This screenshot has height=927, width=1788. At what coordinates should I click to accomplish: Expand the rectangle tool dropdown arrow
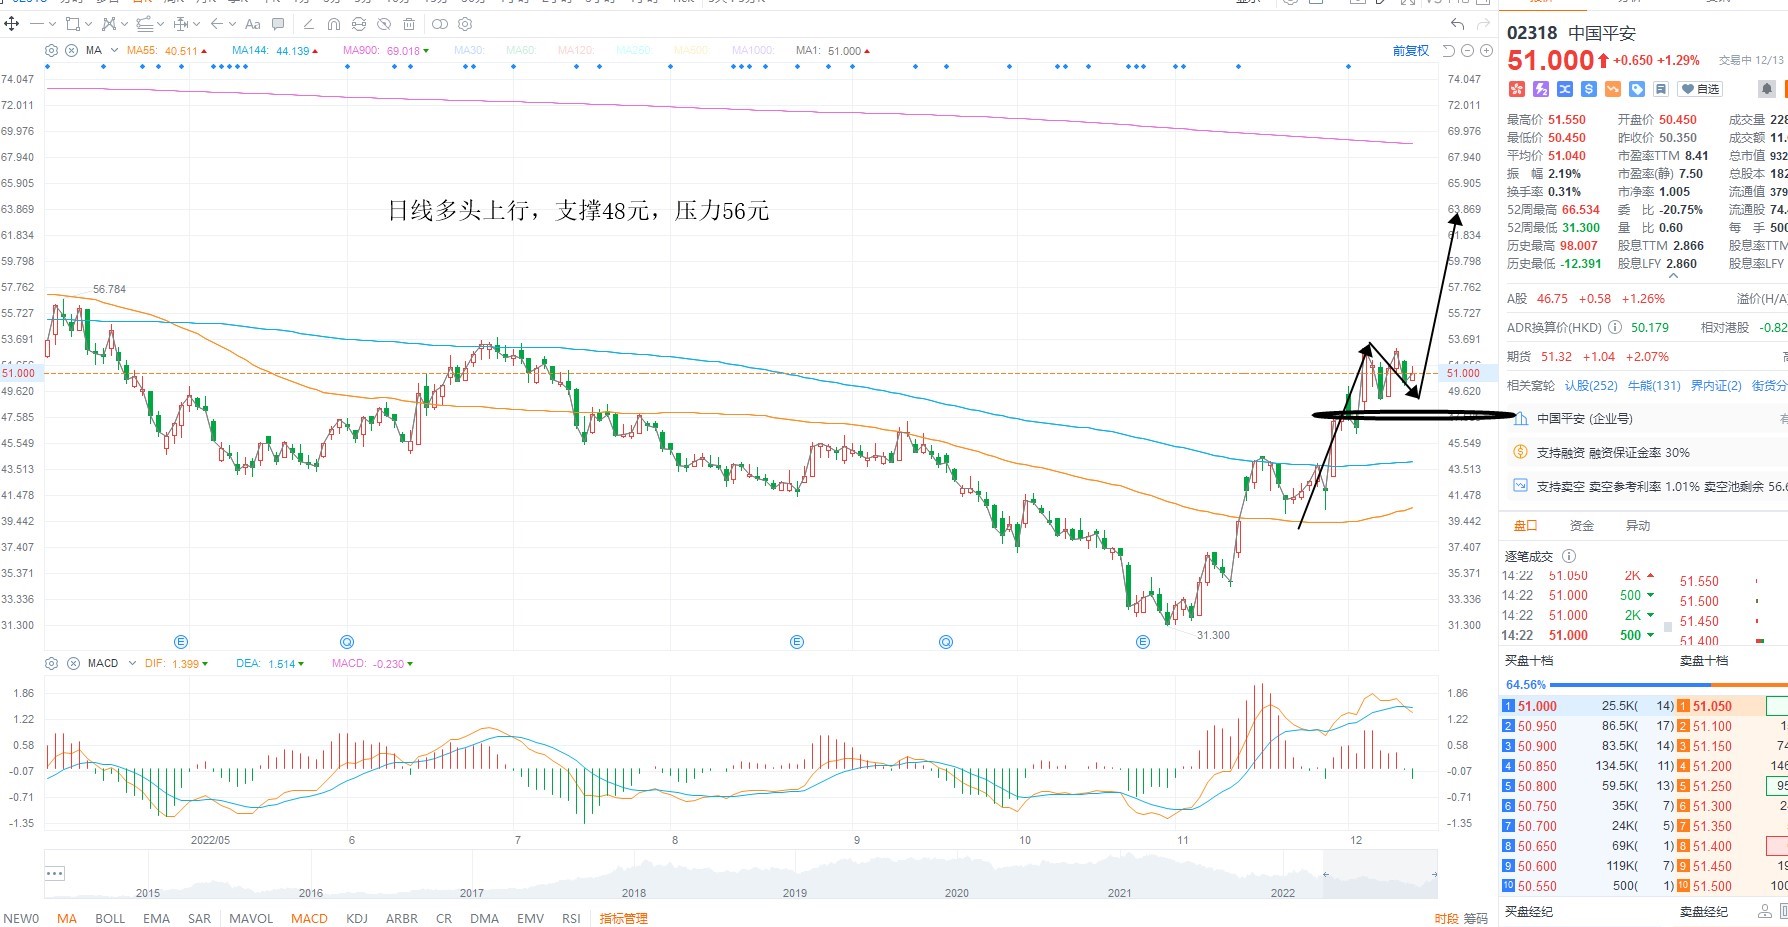click(88, 24)
